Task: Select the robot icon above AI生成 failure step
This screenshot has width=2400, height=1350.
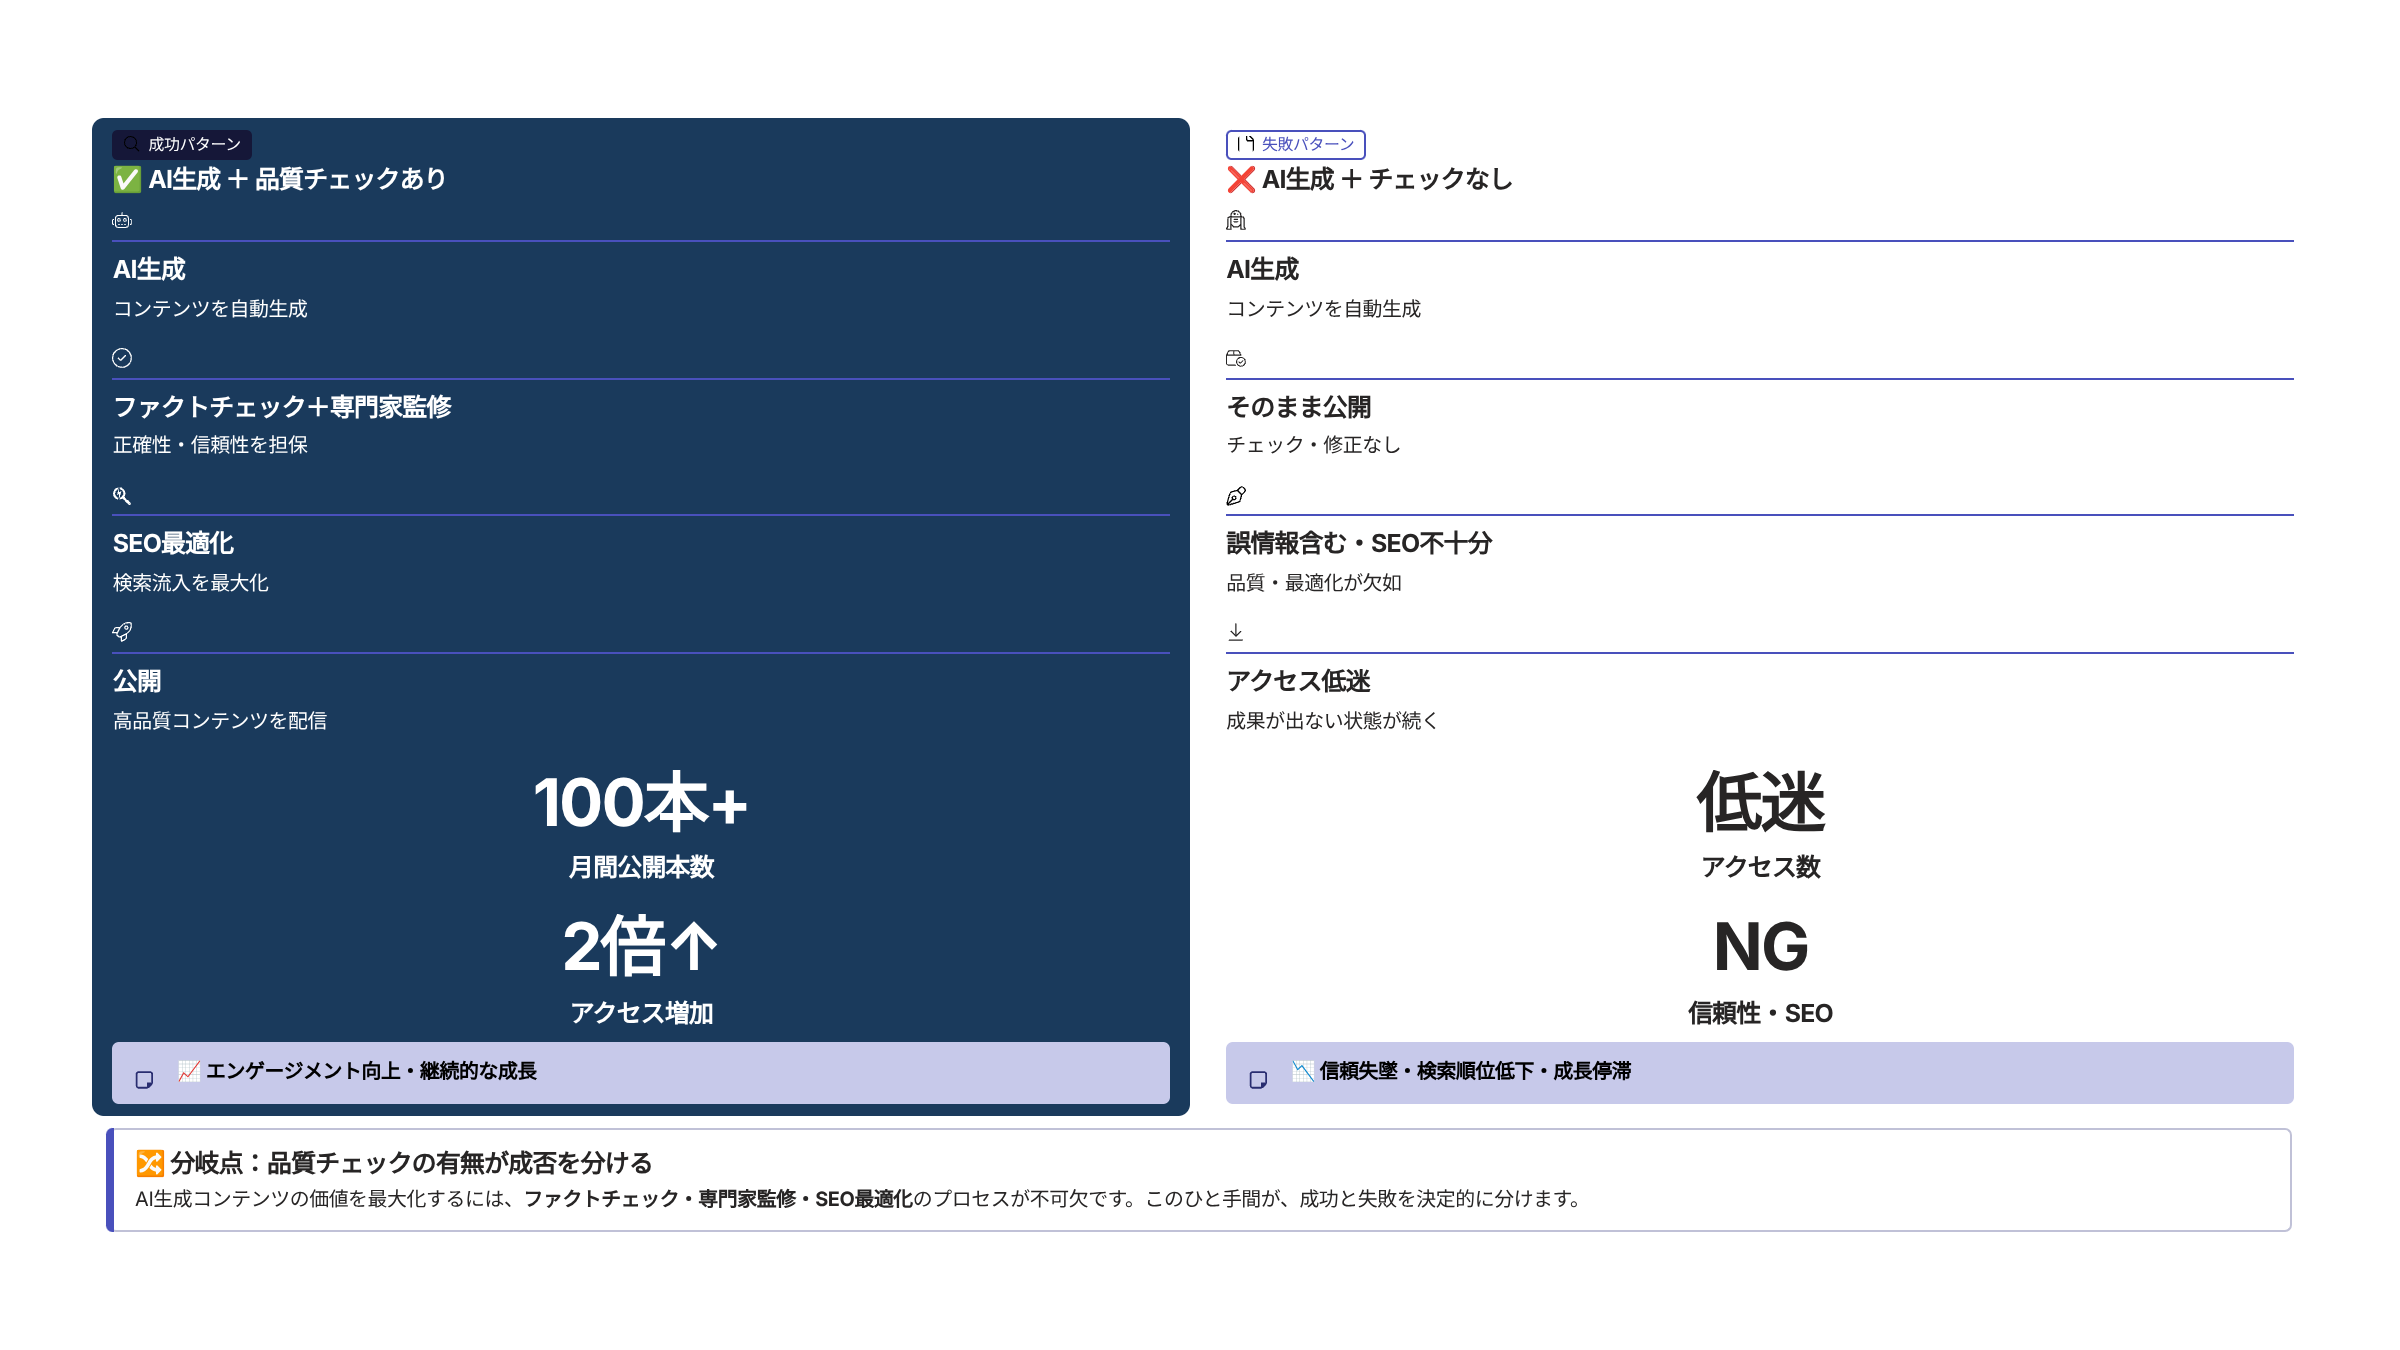Action: [x=1236, y=221]
